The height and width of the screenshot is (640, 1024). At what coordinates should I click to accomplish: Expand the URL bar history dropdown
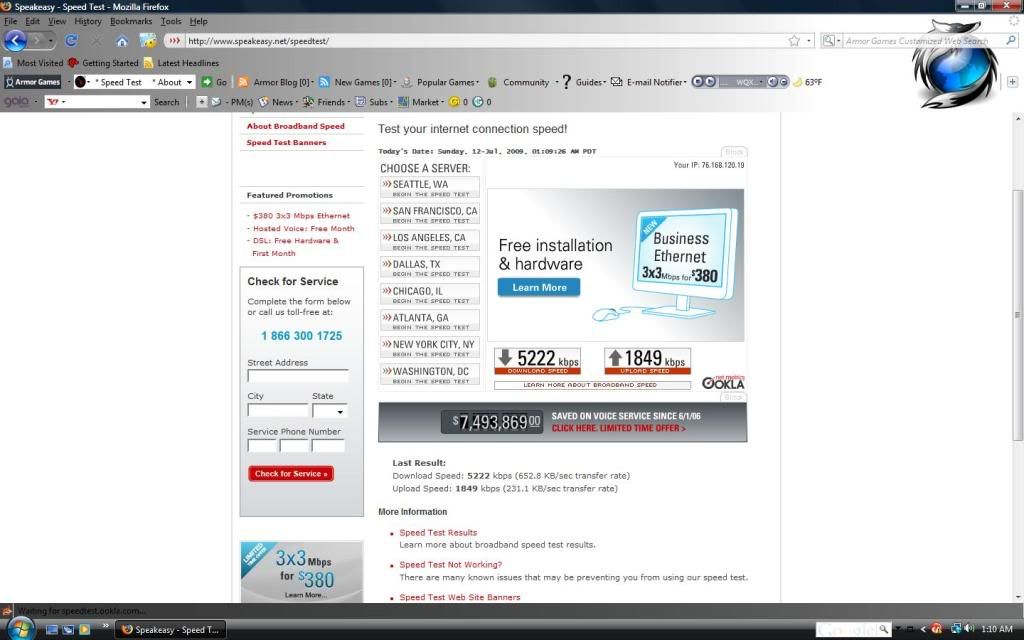809,40
